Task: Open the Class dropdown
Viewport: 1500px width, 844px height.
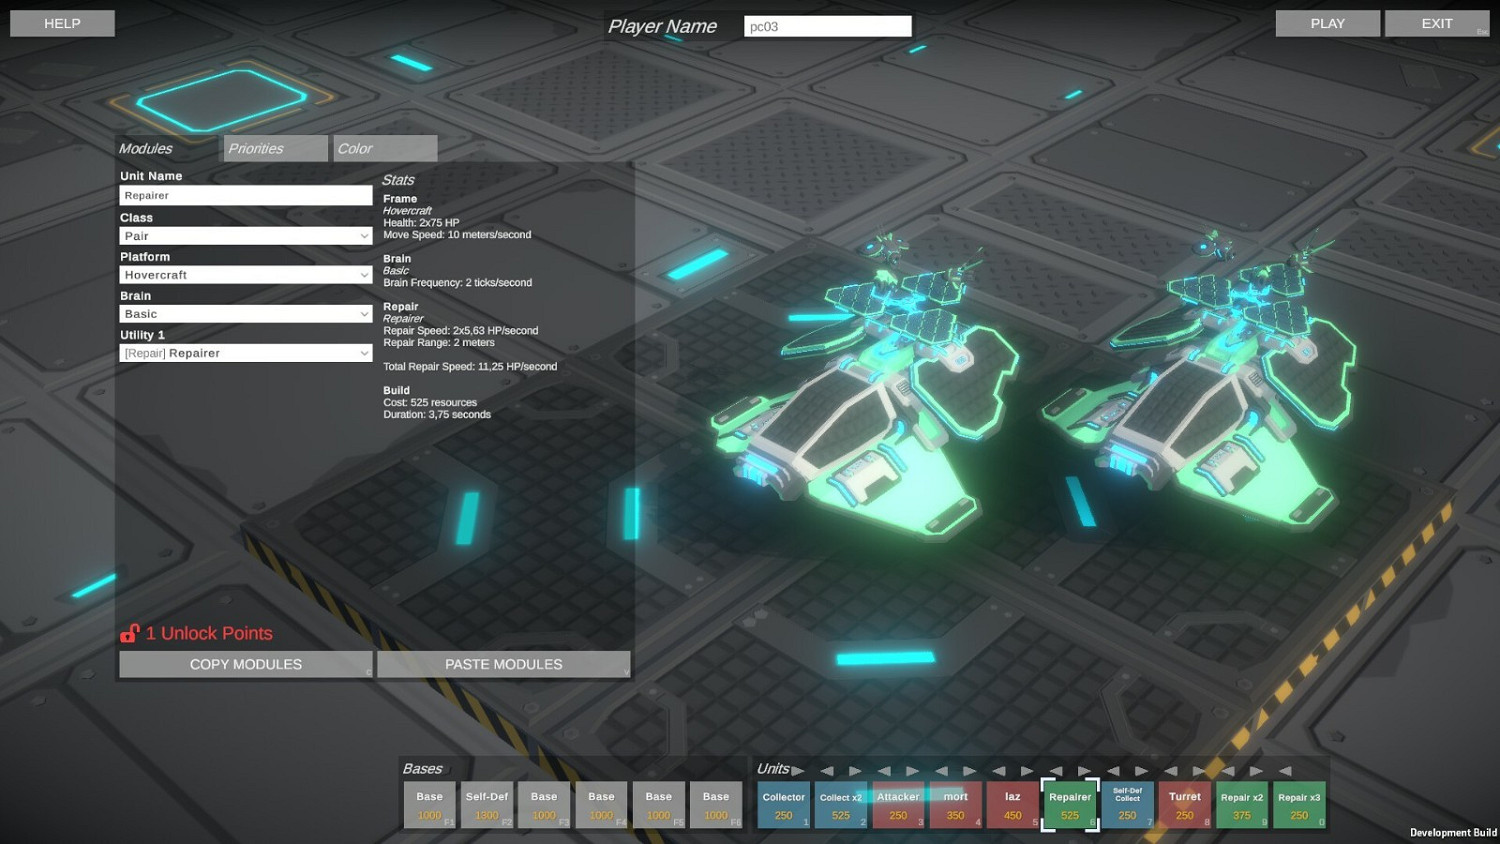Action: coord(245,235)
